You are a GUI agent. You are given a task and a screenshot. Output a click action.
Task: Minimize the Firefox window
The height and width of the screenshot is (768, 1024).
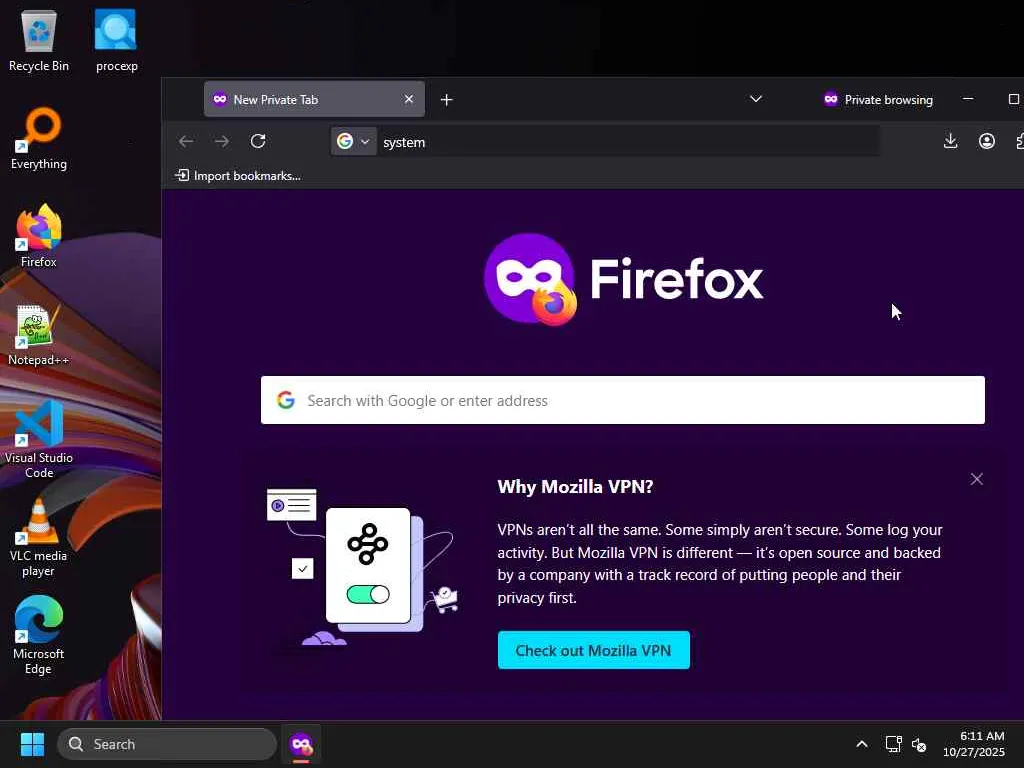pyautogui.click(x=968, y=99)
